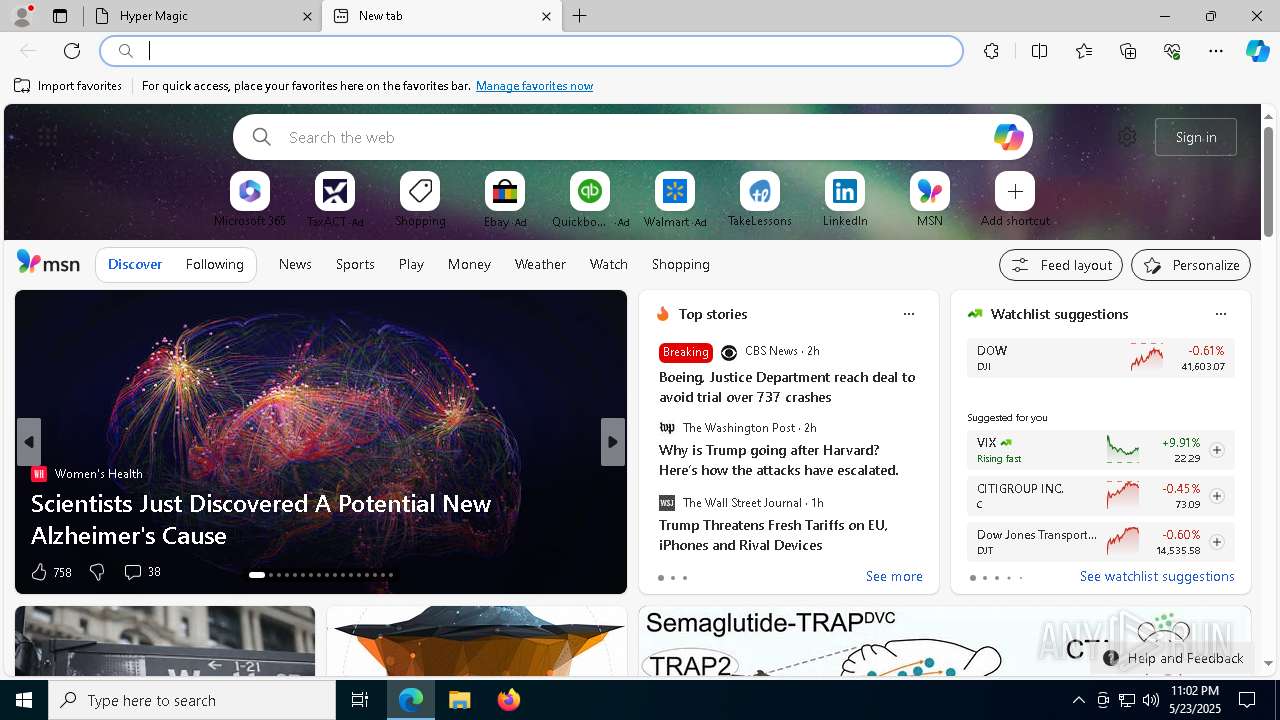Click Copilot icon in web search box

point(1008,137)
